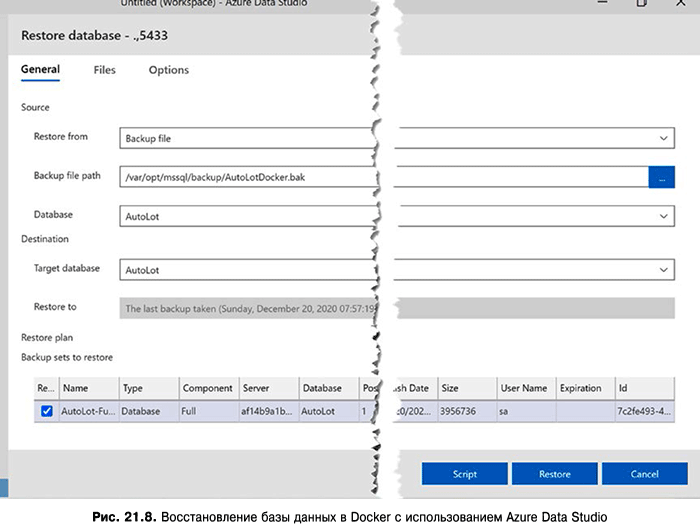The image size is (700, 531).
Task: Click the Type column header
Action: click(x=149, y=388)
